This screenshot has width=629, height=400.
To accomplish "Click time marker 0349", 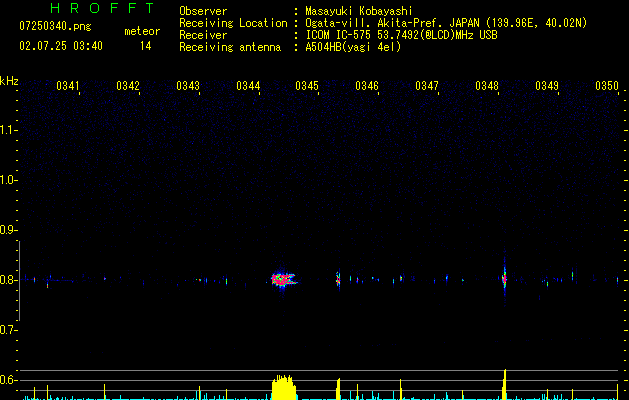I will [x=547, y=85].
